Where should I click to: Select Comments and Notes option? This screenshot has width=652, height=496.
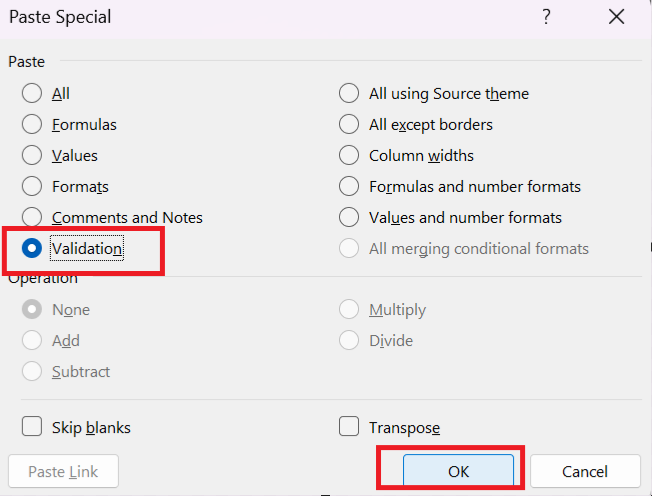click(x=32, y=218)
